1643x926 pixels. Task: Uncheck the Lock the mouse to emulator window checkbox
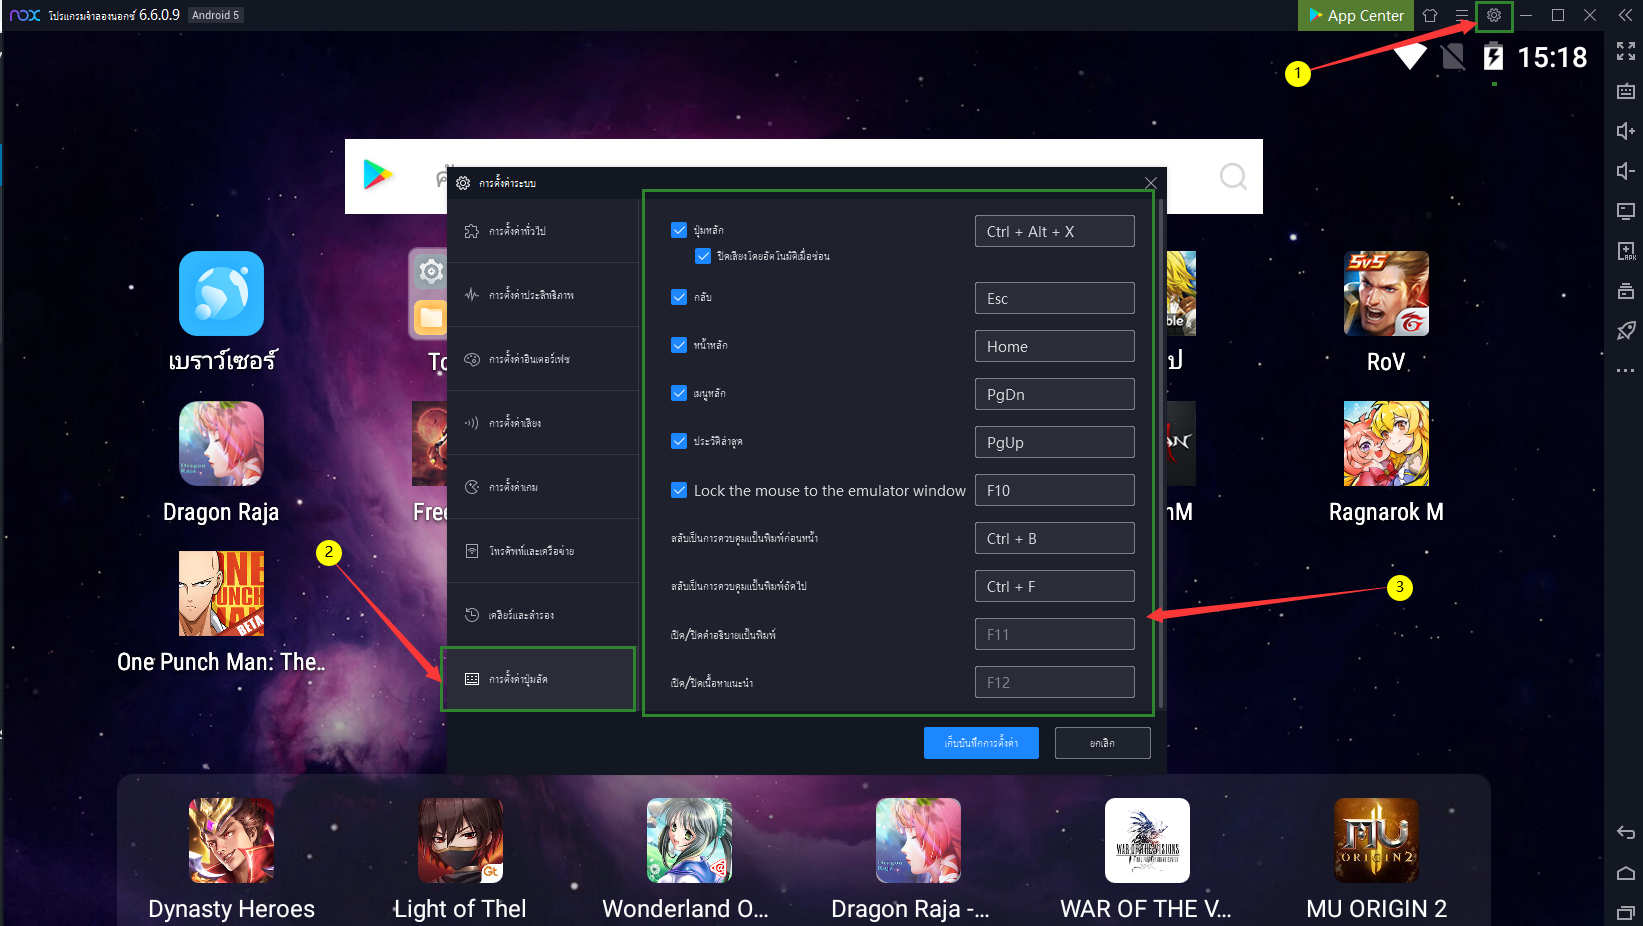pyautogui.click(x=679, y=490)
